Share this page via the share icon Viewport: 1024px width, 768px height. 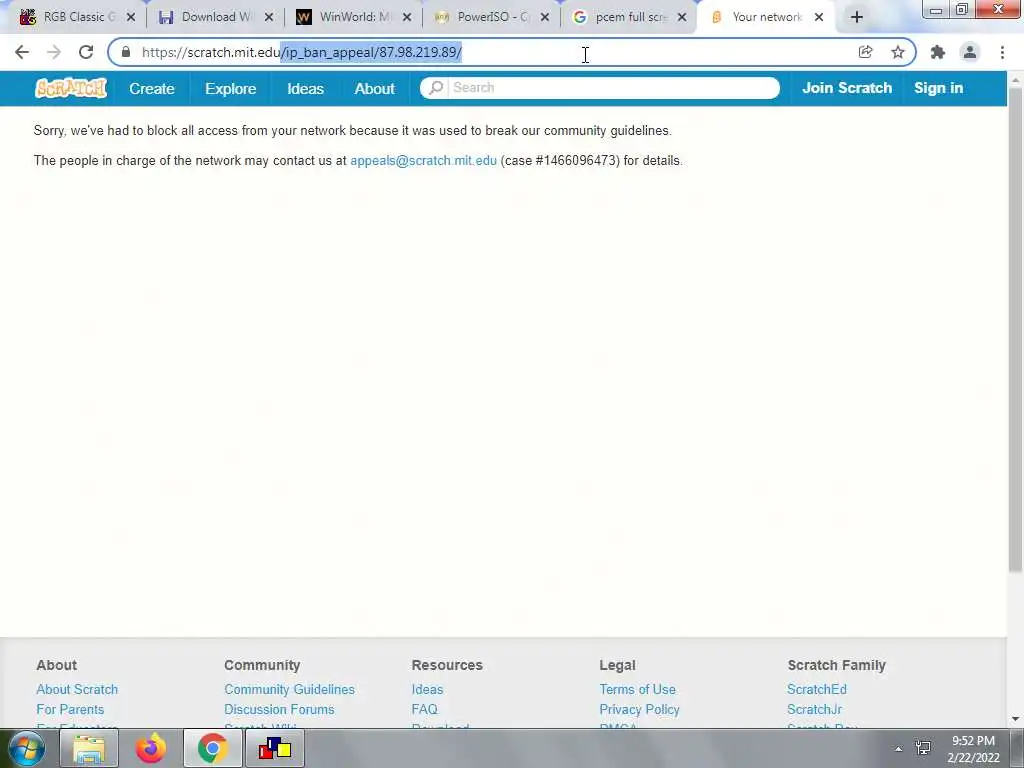click(865, 52)
